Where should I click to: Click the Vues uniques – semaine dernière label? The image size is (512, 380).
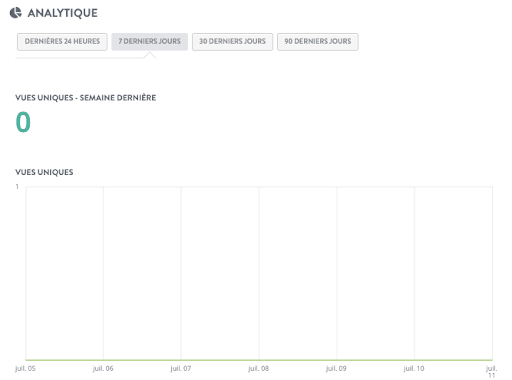[86, 98]
